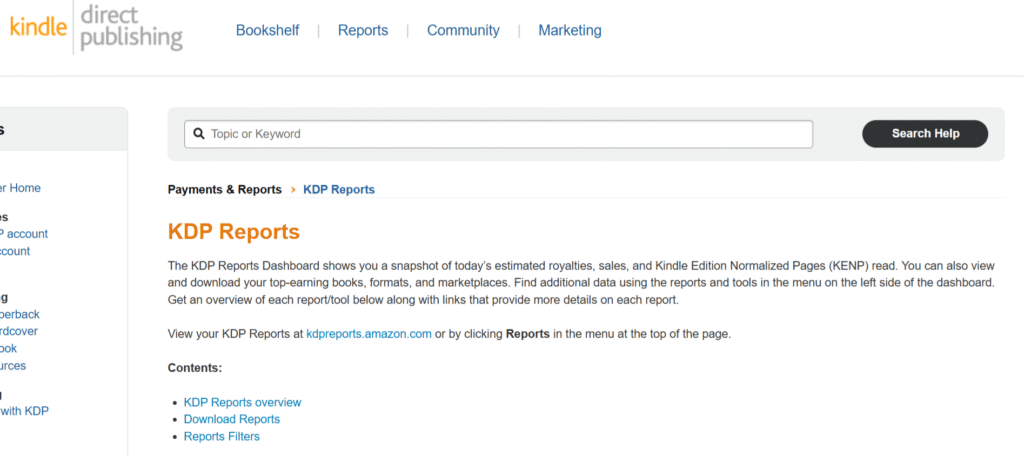
Task: Click breadcrumb arrow separator
Action: click(293, 189)
